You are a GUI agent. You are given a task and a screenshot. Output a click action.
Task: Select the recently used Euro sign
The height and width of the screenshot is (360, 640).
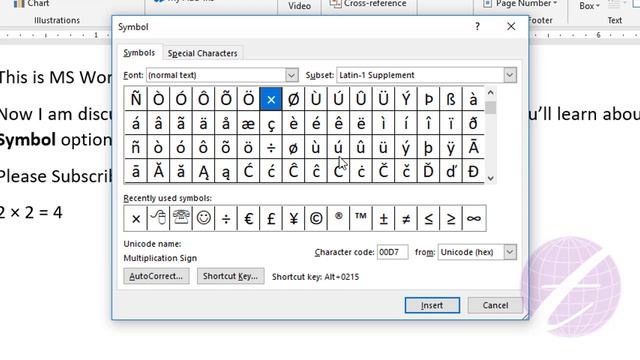pos(248,218)
